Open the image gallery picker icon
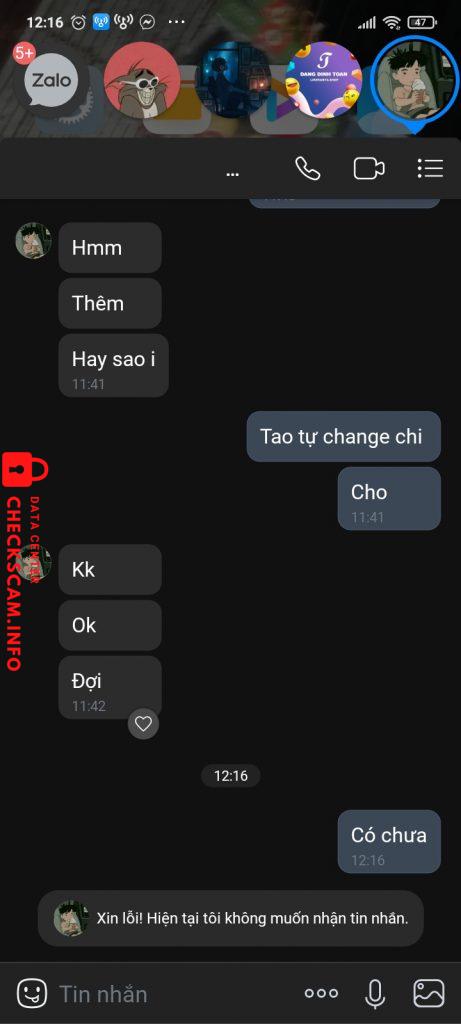Image resolution: width=461 pixels, height=1024 pixels. click(429, 993)
